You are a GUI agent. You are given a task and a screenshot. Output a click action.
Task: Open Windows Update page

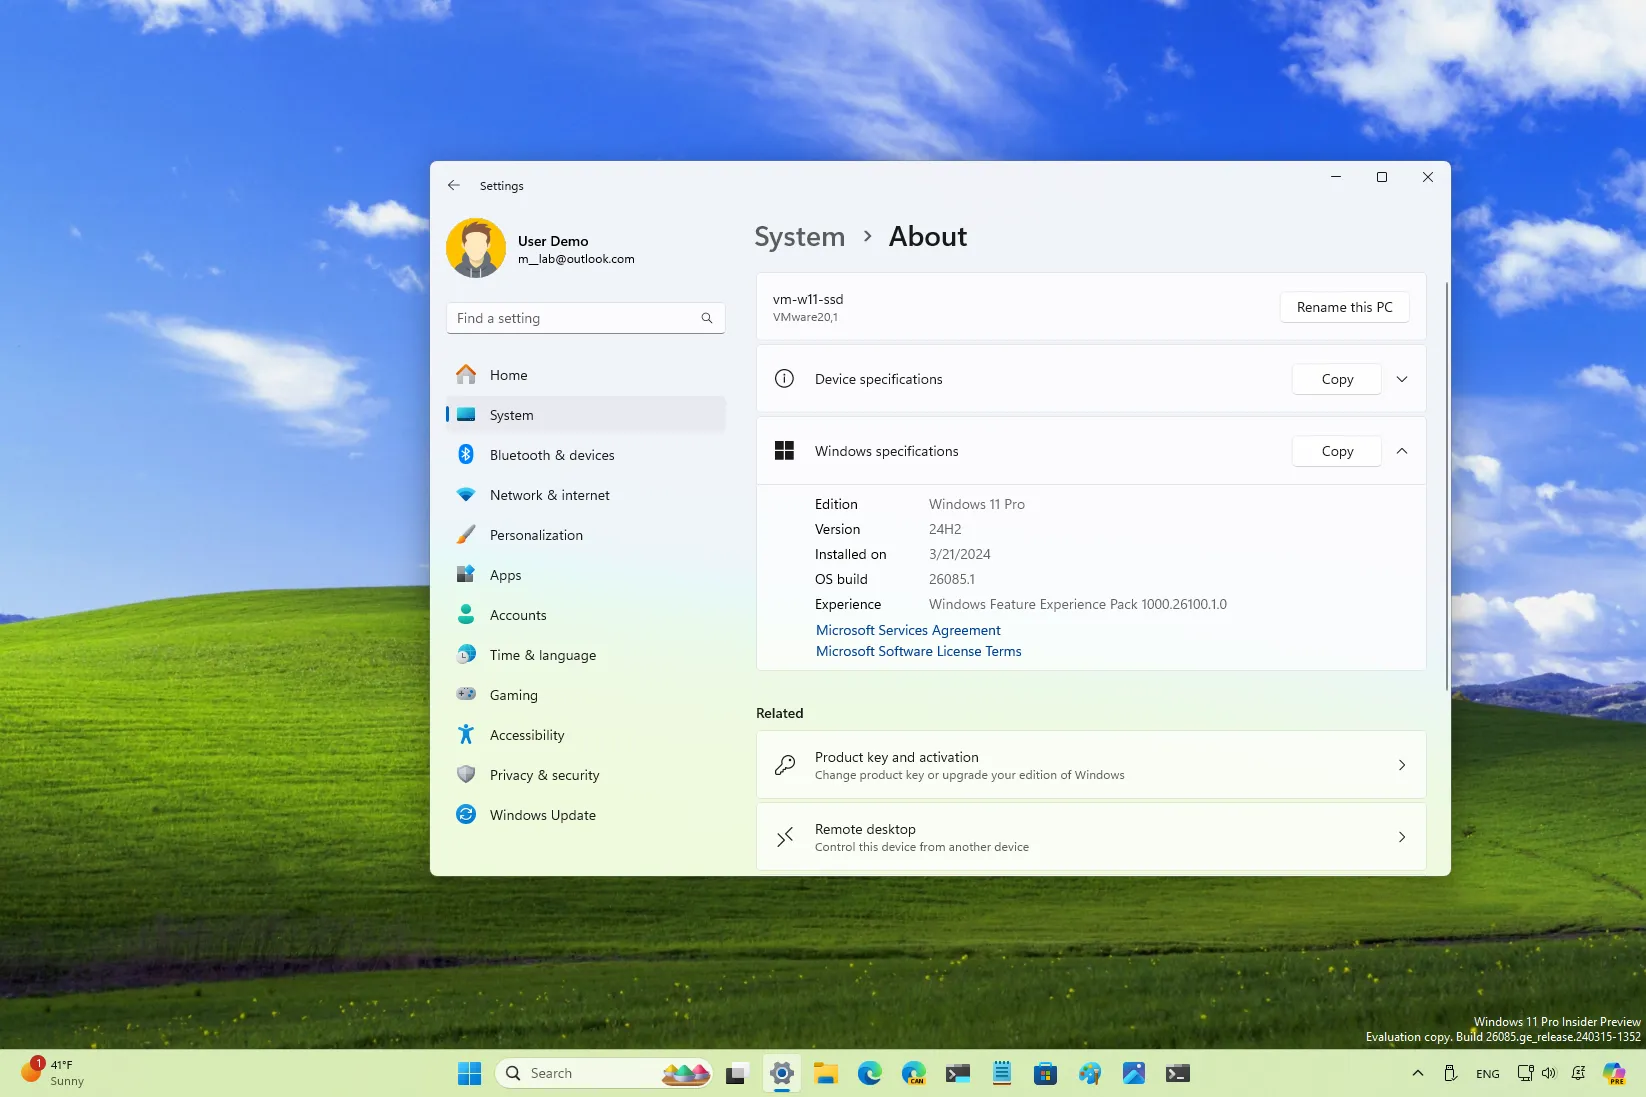(586, 815)
